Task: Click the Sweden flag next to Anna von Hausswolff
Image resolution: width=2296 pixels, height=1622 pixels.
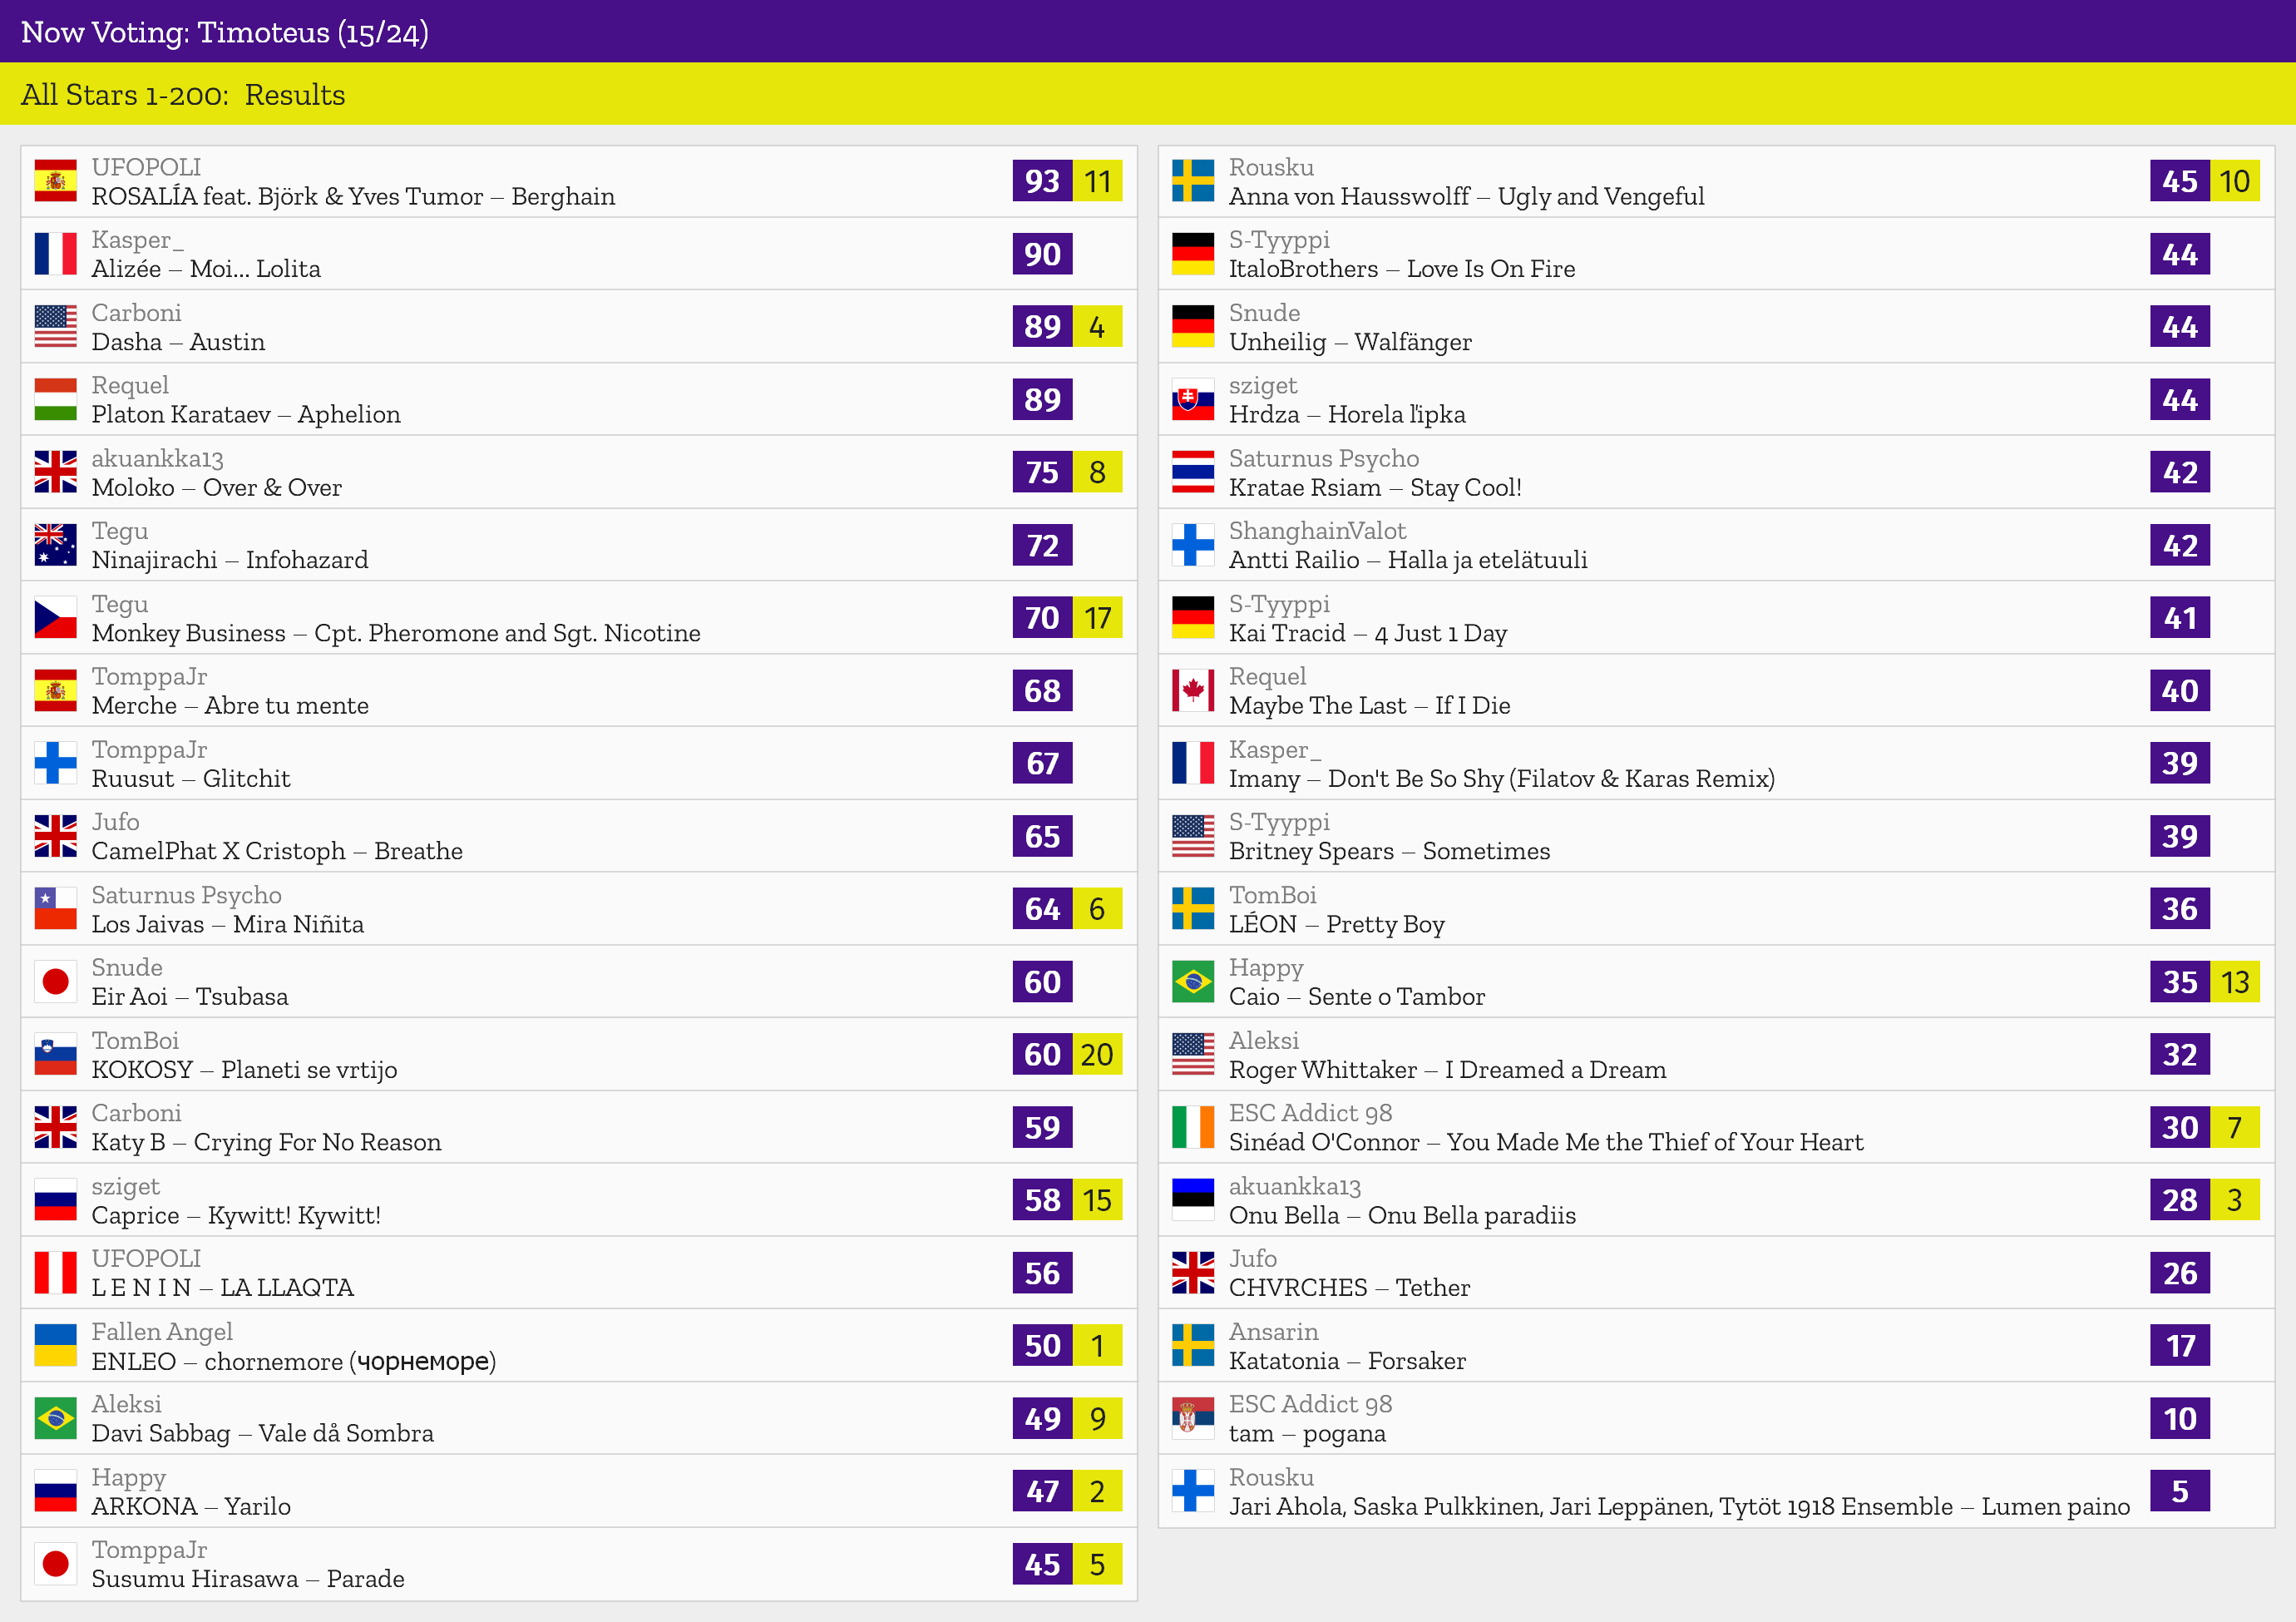Action: (1193, 181)
